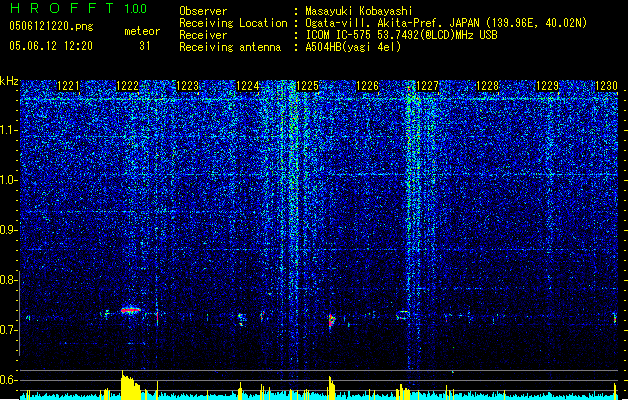Click the red meteor echo after 1225

click(x=331, y=321)
